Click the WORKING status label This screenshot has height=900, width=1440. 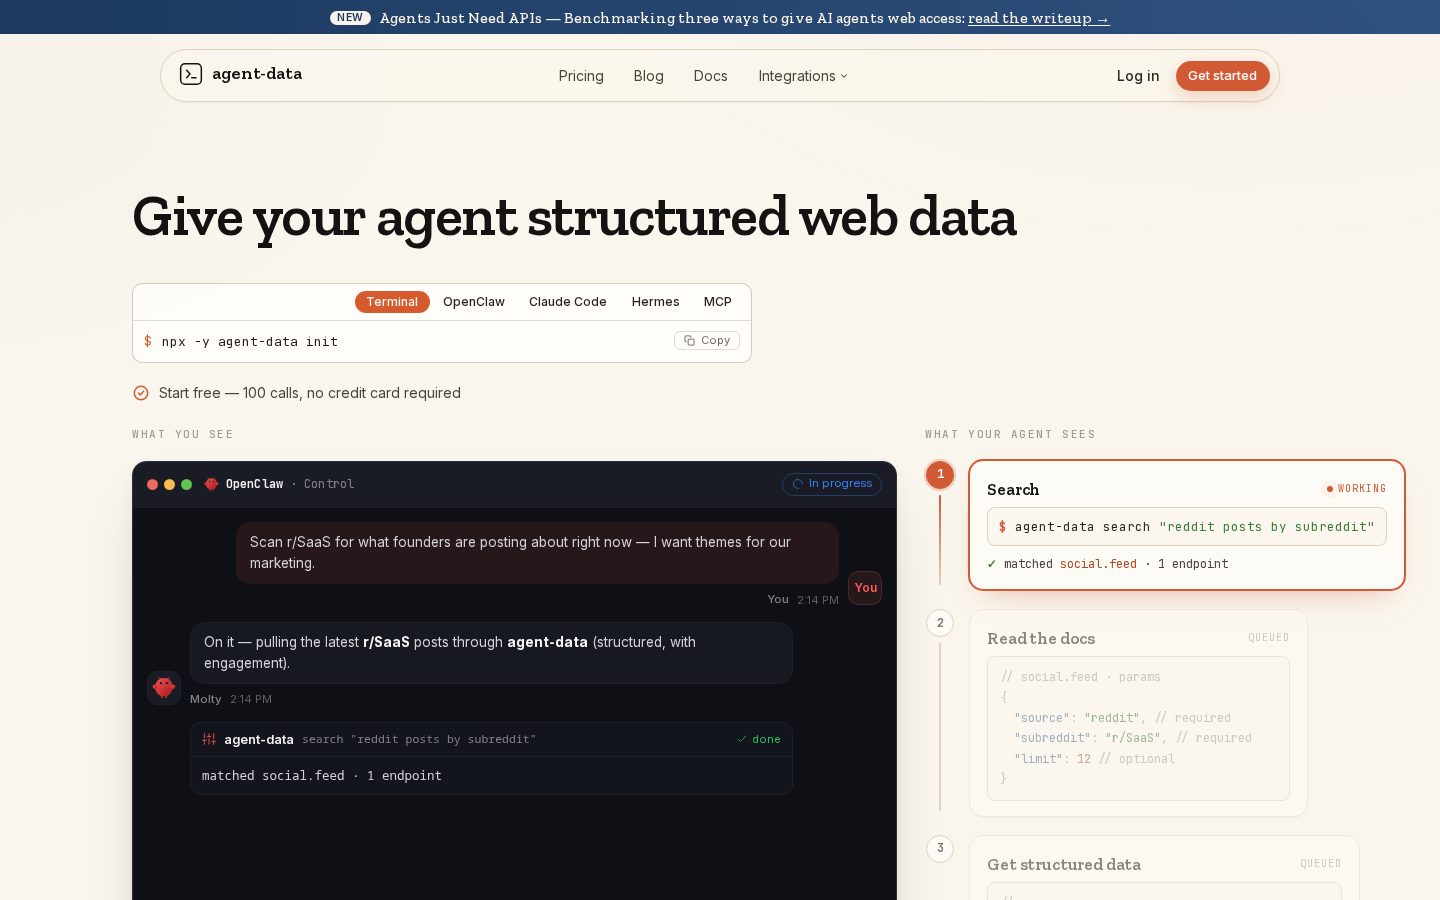pyautogui.click(x=1362, y=489)
